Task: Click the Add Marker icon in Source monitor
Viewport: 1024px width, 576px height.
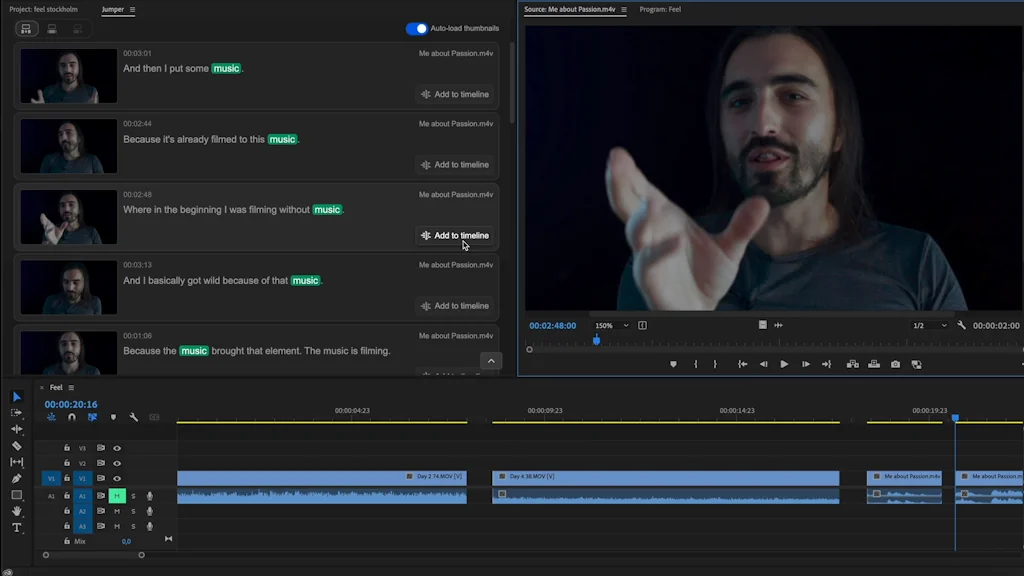Action: click(673, 365)
